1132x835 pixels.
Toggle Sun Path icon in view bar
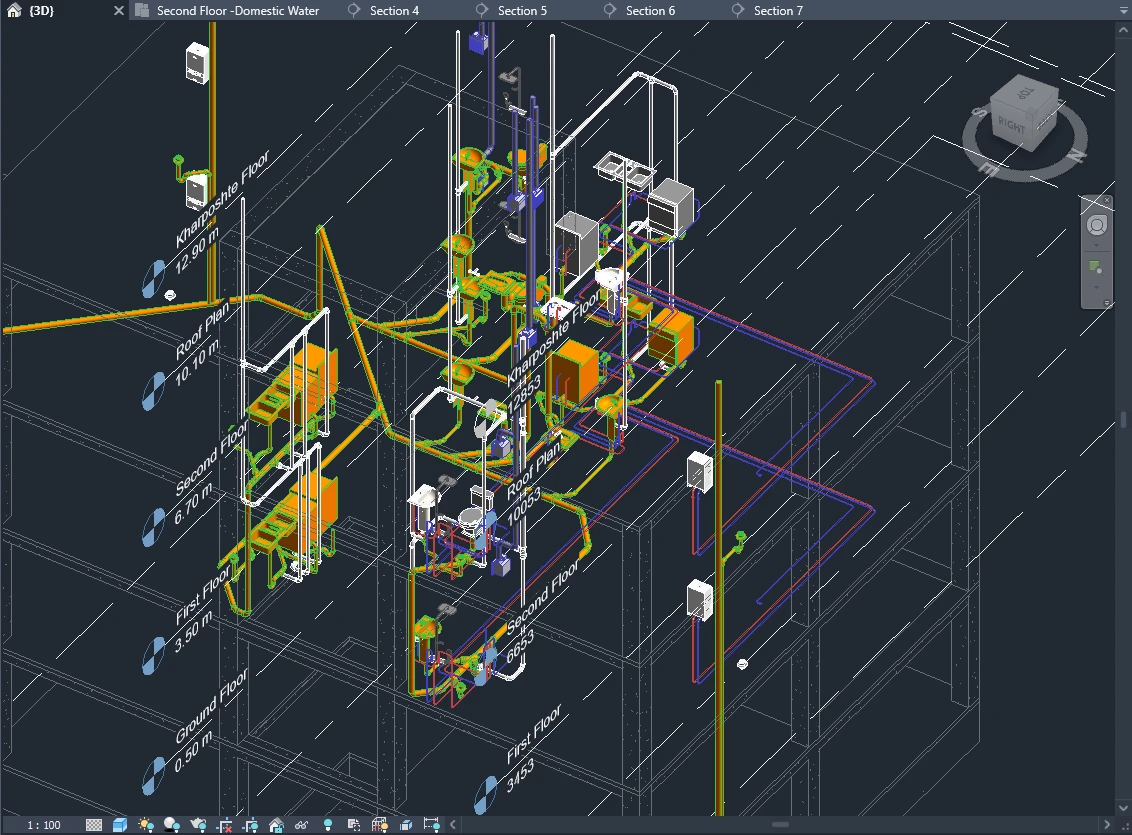[x=147, y=825]
